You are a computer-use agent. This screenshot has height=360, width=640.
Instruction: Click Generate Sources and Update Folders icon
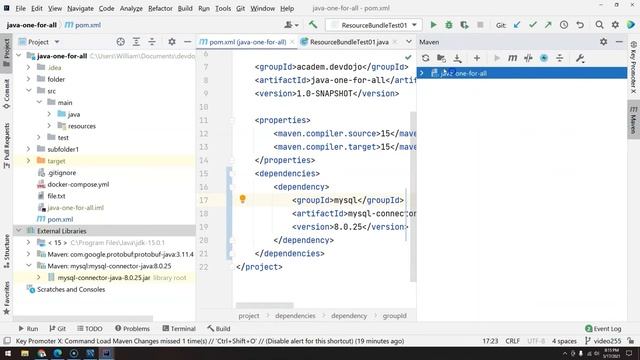click(441, 58)
